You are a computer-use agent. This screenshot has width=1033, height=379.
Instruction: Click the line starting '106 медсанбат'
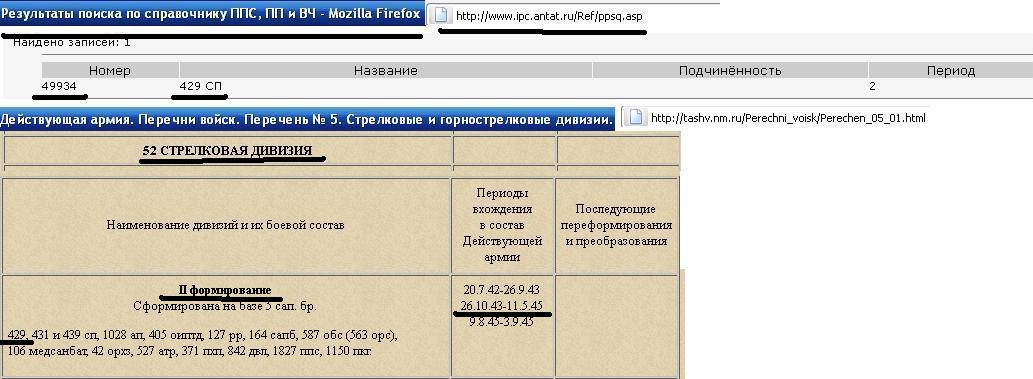[190, 351]
